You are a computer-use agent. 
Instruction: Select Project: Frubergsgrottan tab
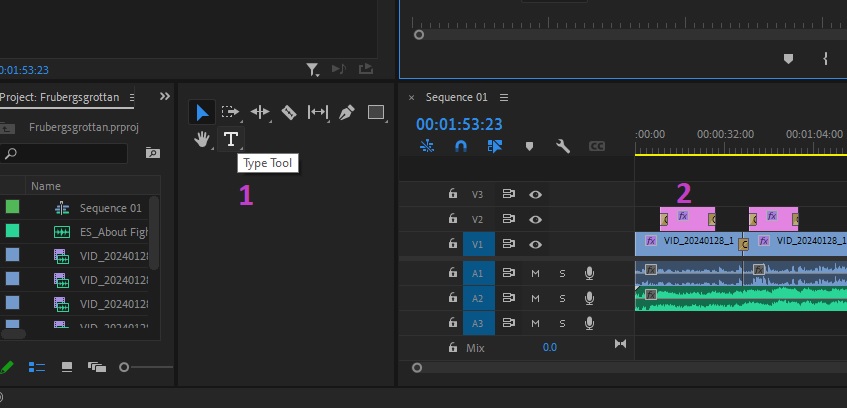coord(60,97)
